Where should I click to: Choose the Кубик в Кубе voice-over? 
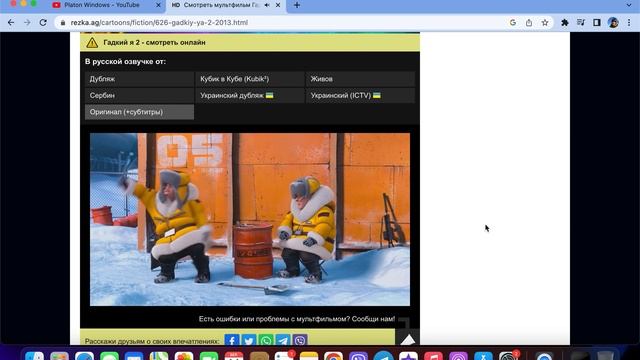250,79
